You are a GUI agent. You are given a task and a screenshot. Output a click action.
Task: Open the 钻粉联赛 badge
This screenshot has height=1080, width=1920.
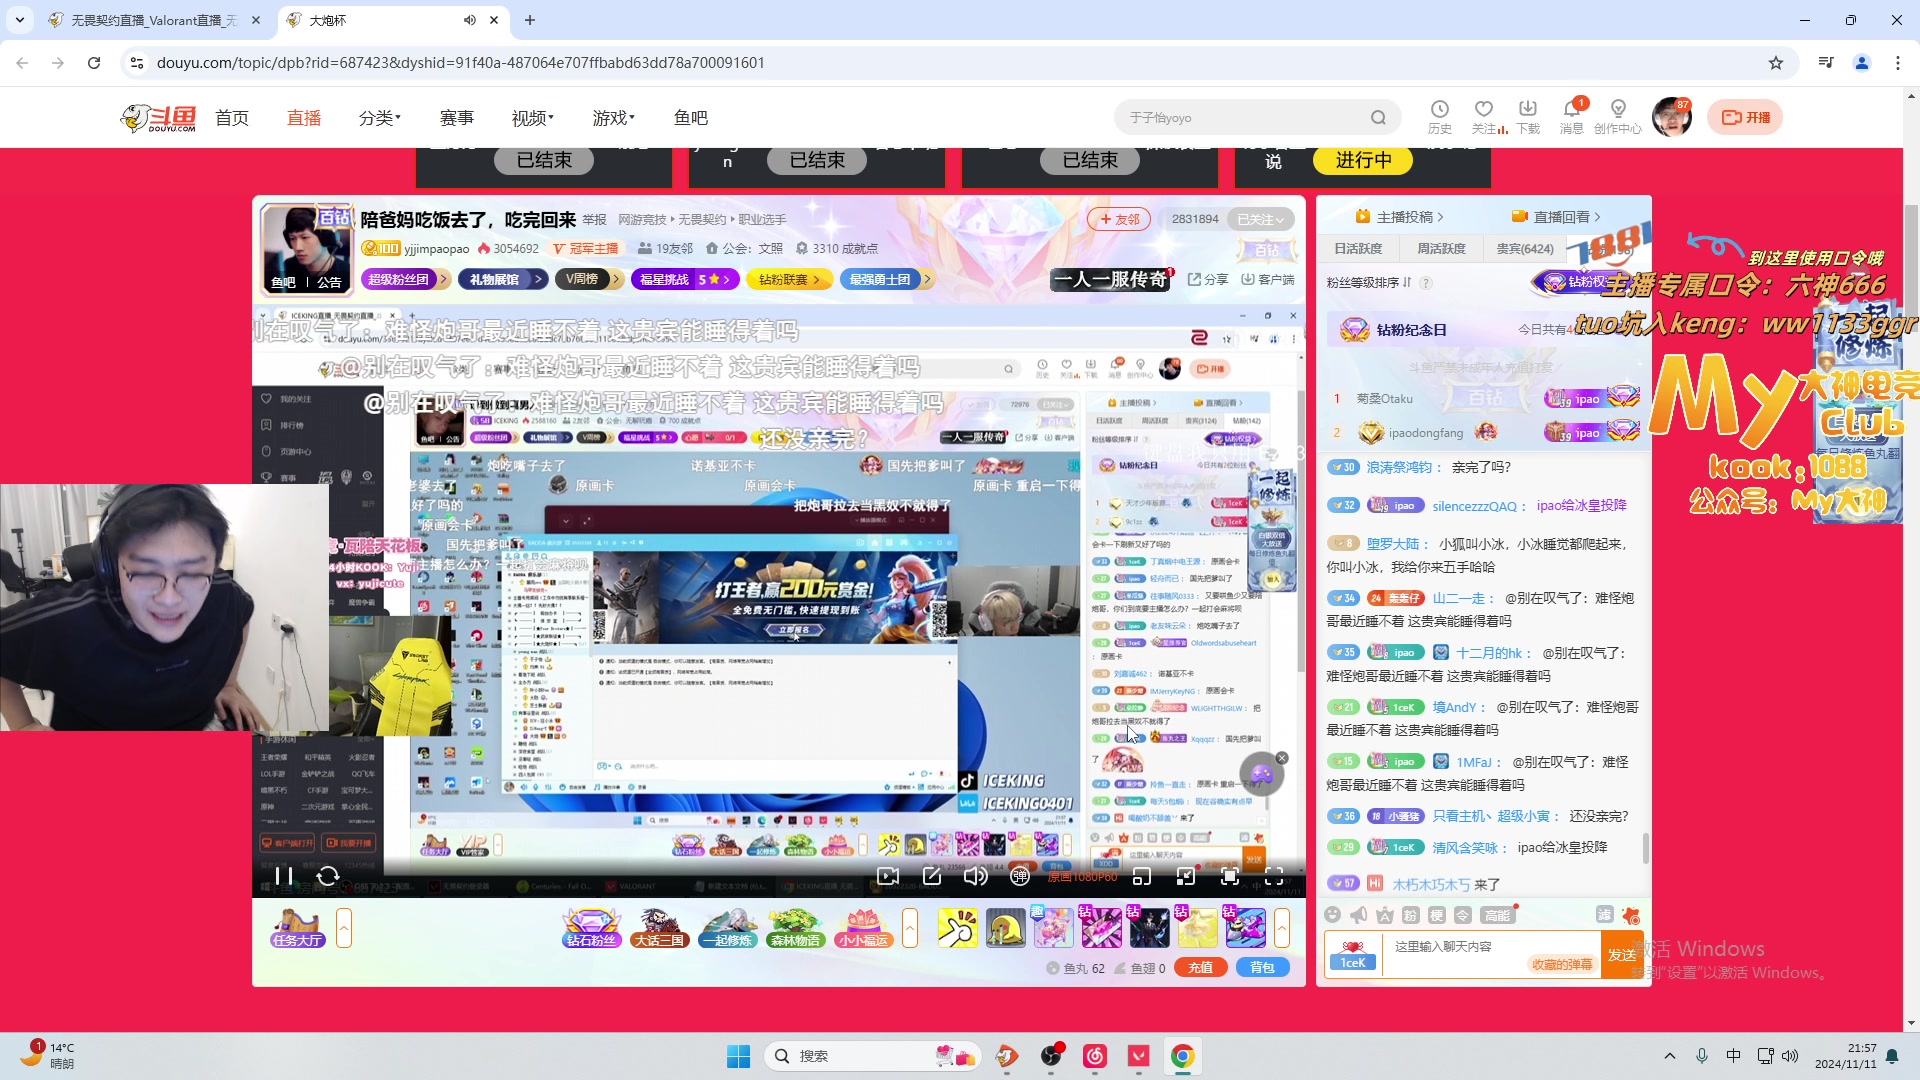789,279
